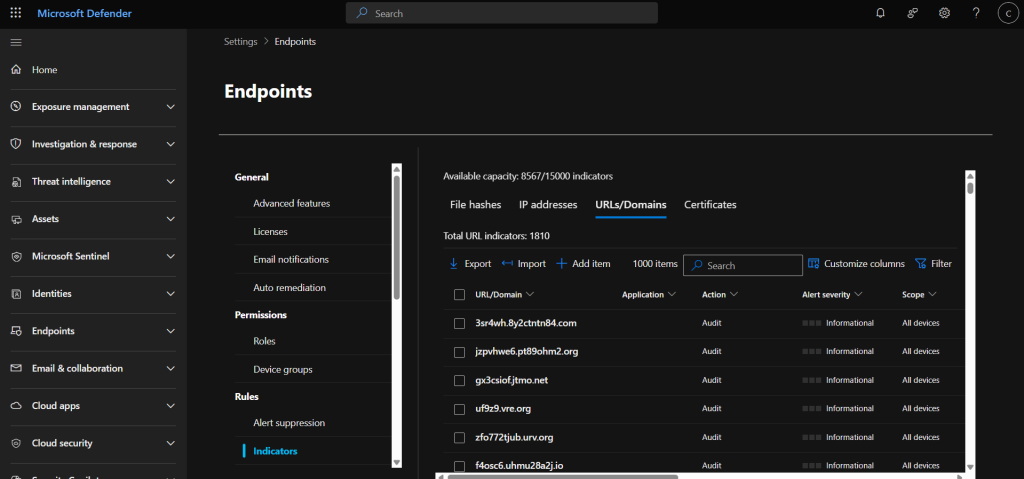Open the app launcher grid icon

16,13
